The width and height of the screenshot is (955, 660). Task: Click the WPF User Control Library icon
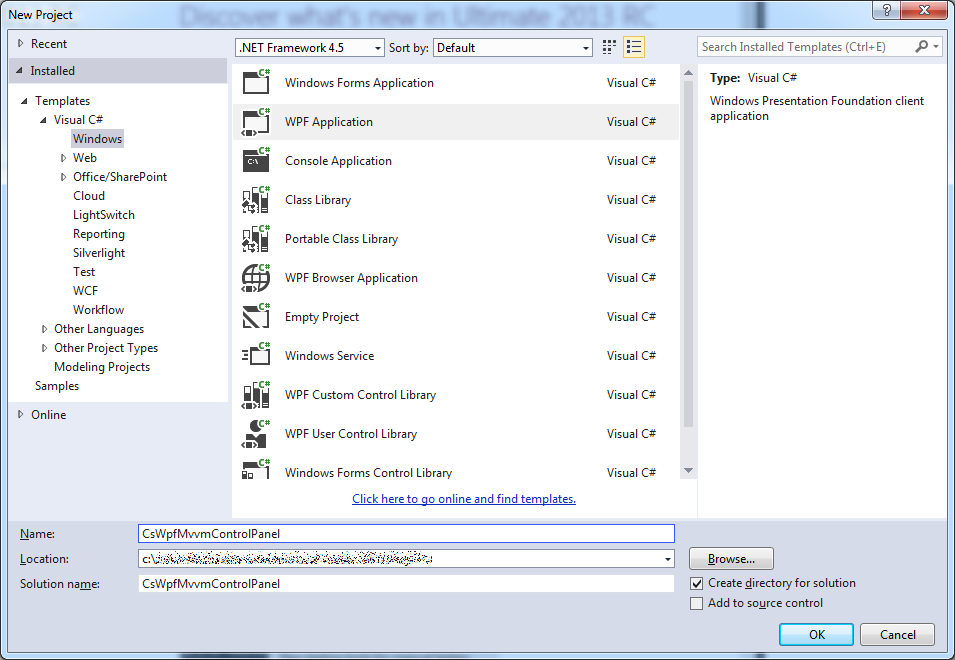tap(256, 434)
